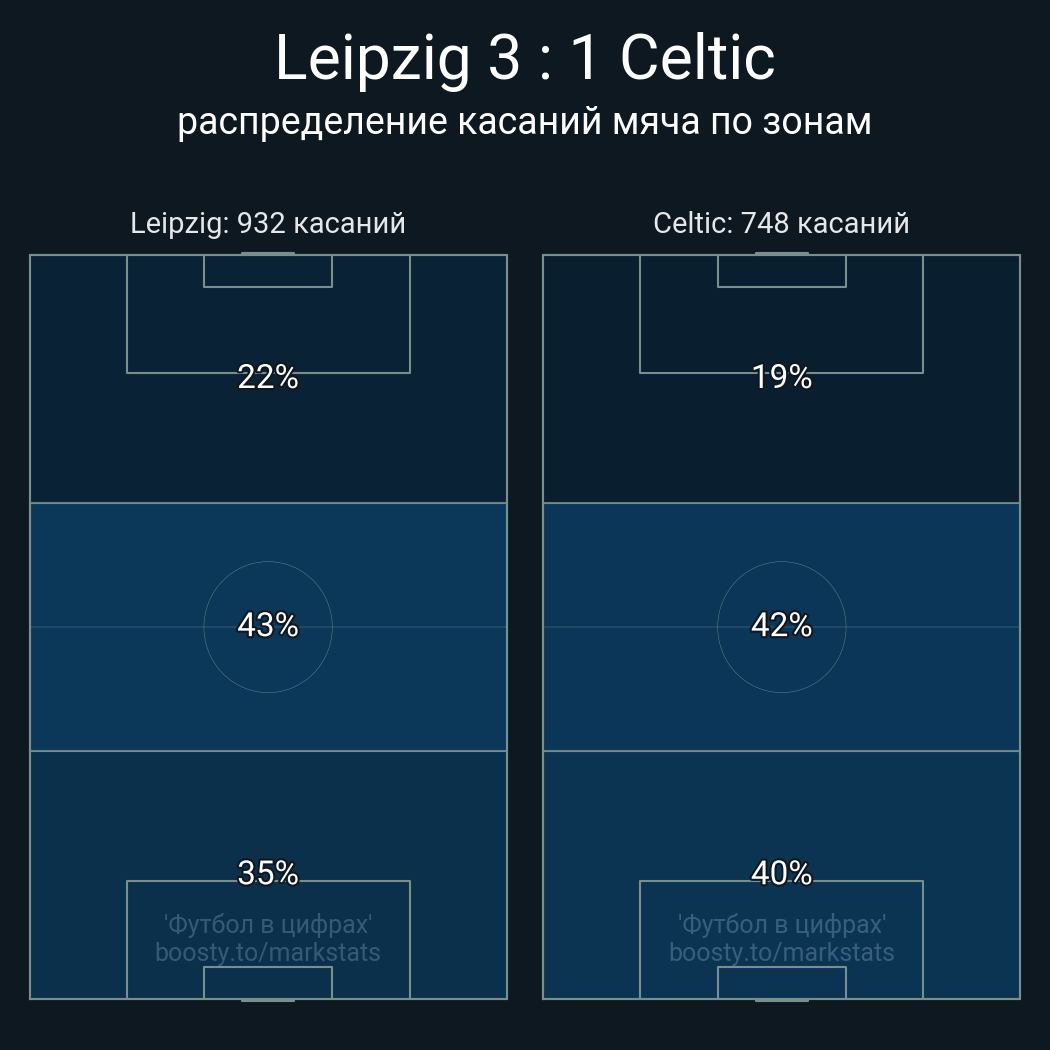The height and width of the screenshot is (1050, 1050).
Task: Click the bottom six-yard box on Leipzig pitch
Action: pyautogui.click(x=268, y=983)
